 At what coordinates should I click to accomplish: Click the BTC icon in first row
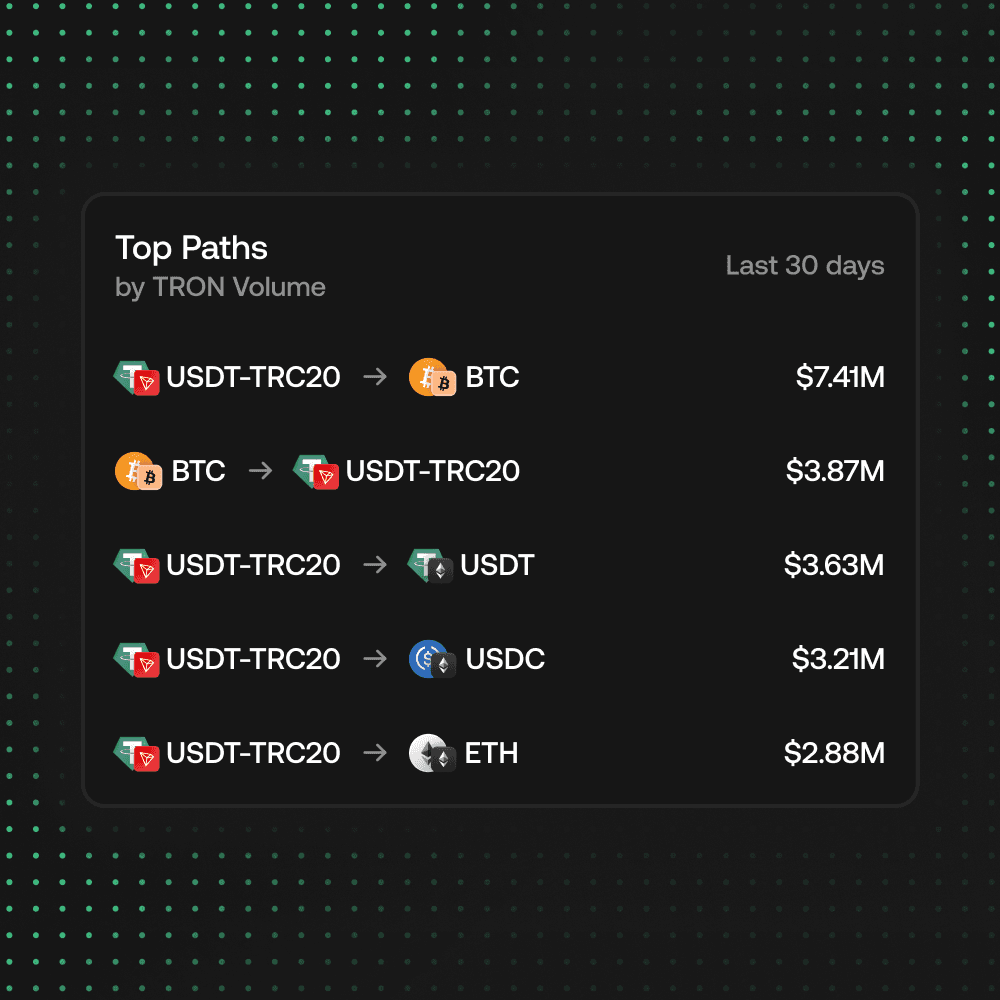tap(432, 377)
